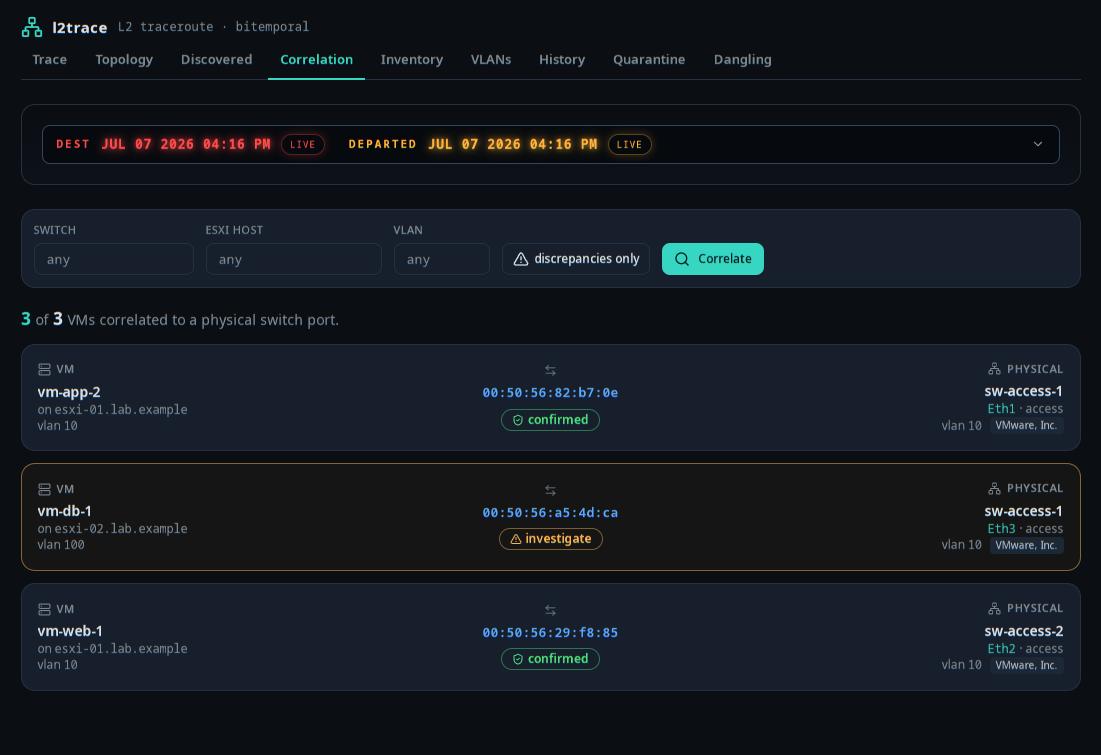The image size is (1101, 755).
Task: Open the Trace tab
Action: click(50, 60)
